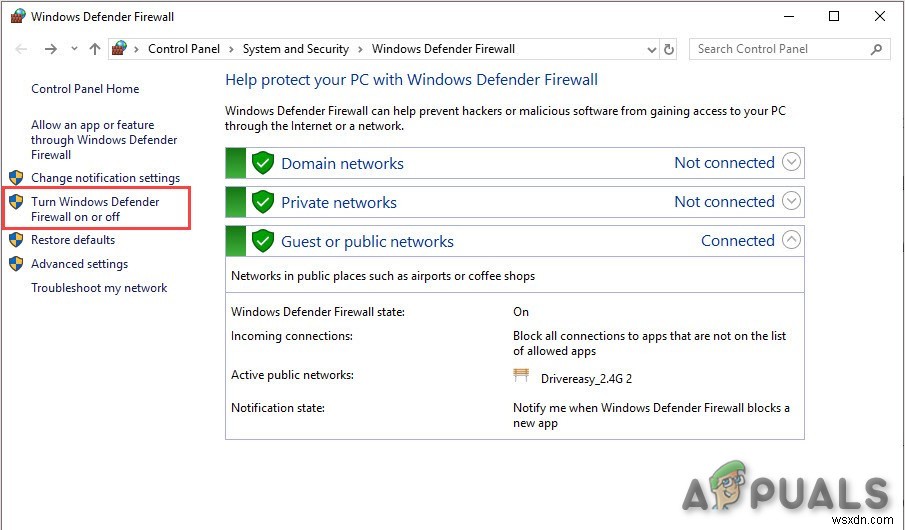This screenshot has width=905, height=530.
Task: Go forward with the Forward arrow
Action: 51,49
